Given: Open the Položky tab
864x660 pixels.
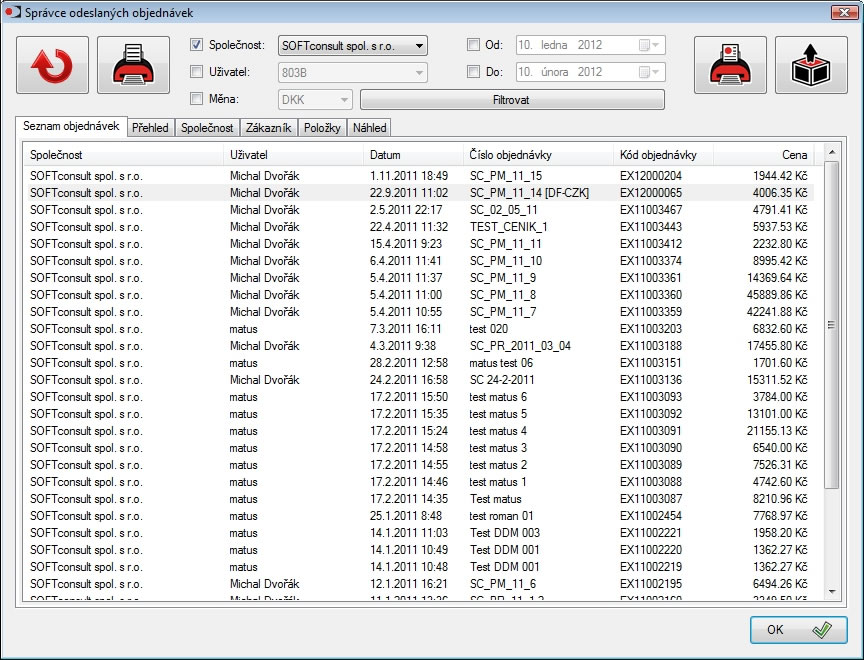Looking at the screenshot, I should [x=322, y=128].
